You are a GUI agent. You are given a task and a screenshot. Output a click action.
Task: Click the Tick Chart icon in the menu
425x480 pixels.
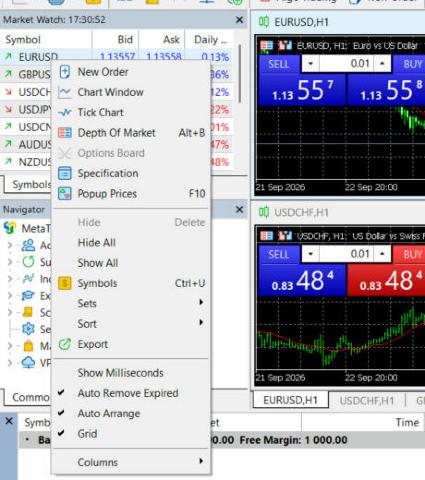pos(65,112)
